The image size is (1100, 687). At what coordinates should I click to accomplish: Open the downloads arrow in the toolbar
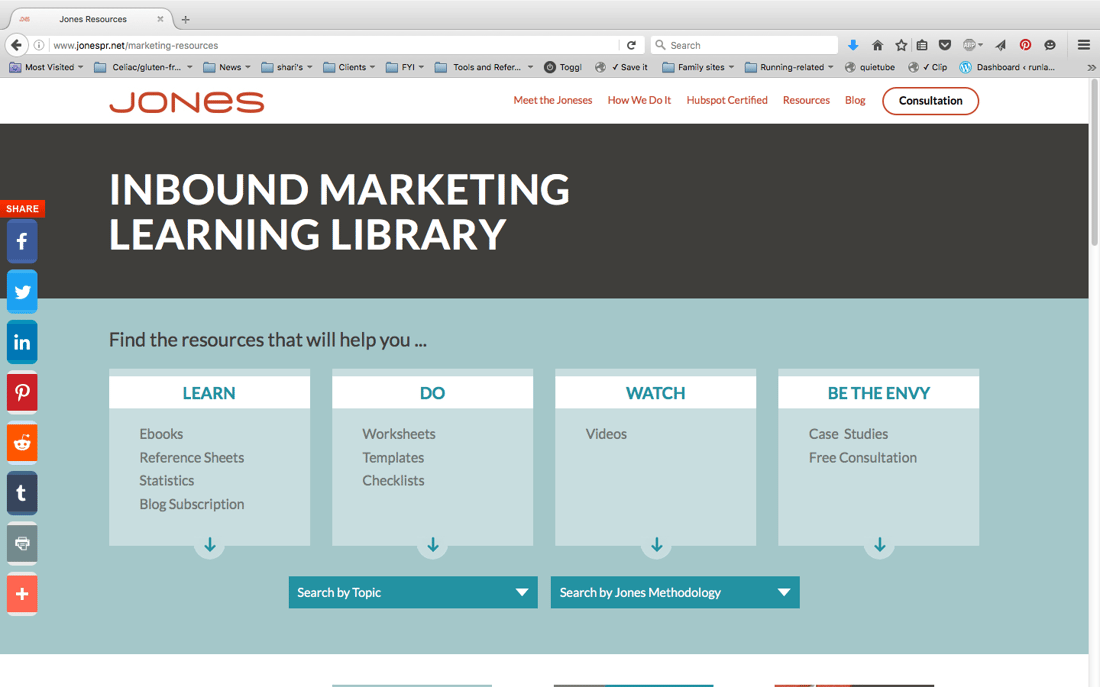[x=852, y=45]
